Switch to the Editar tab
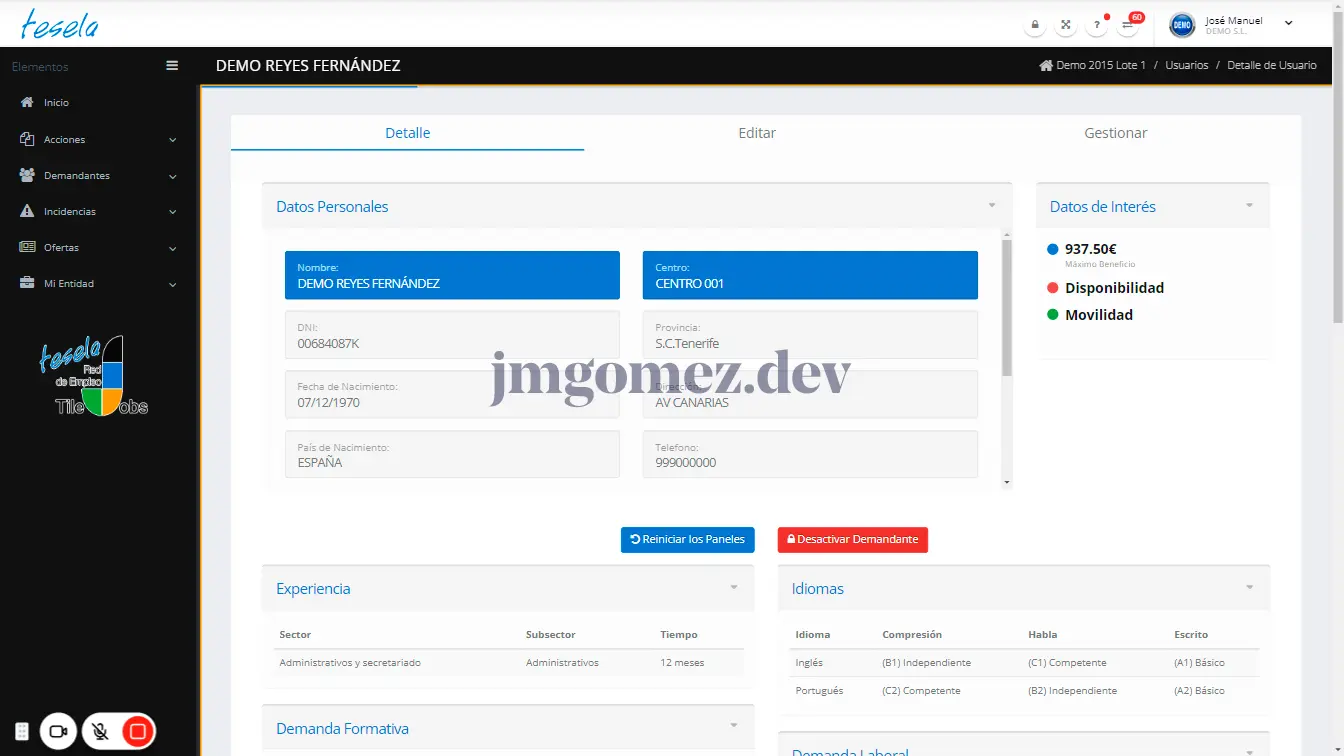1344x756 pixels. pyautogui.click(x=757, y=133)
